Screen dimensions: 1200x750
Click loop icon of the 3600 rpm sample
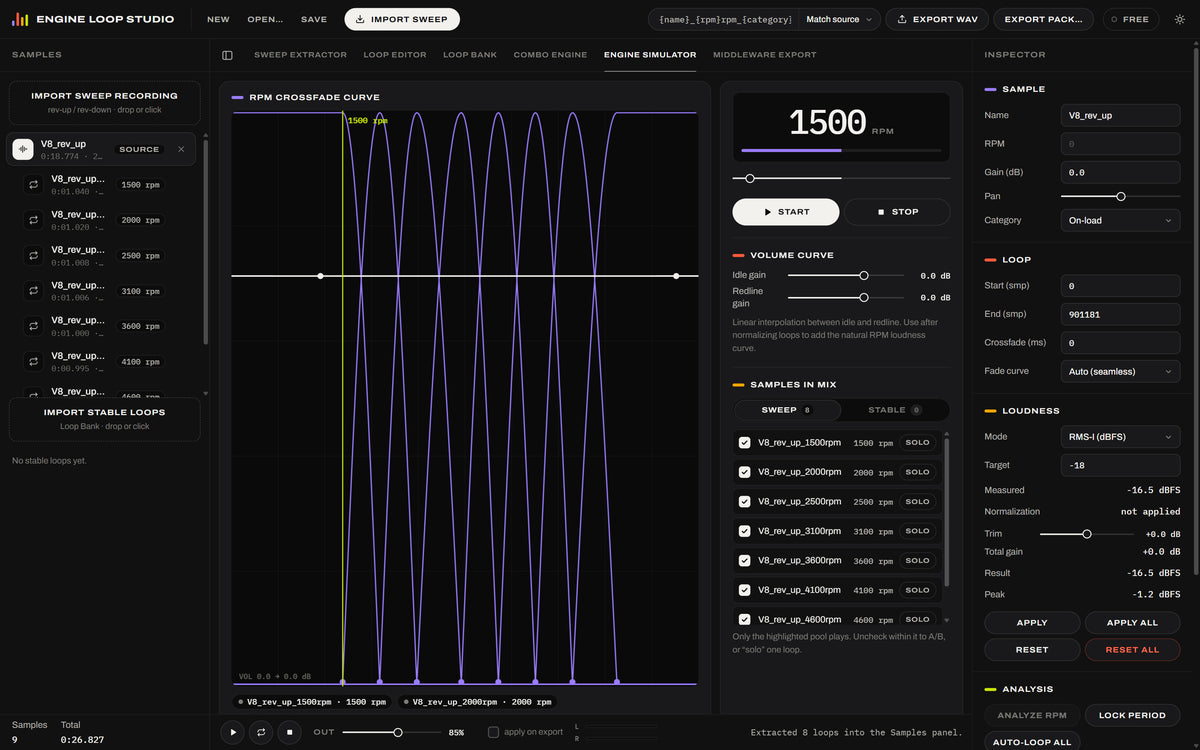33,326
